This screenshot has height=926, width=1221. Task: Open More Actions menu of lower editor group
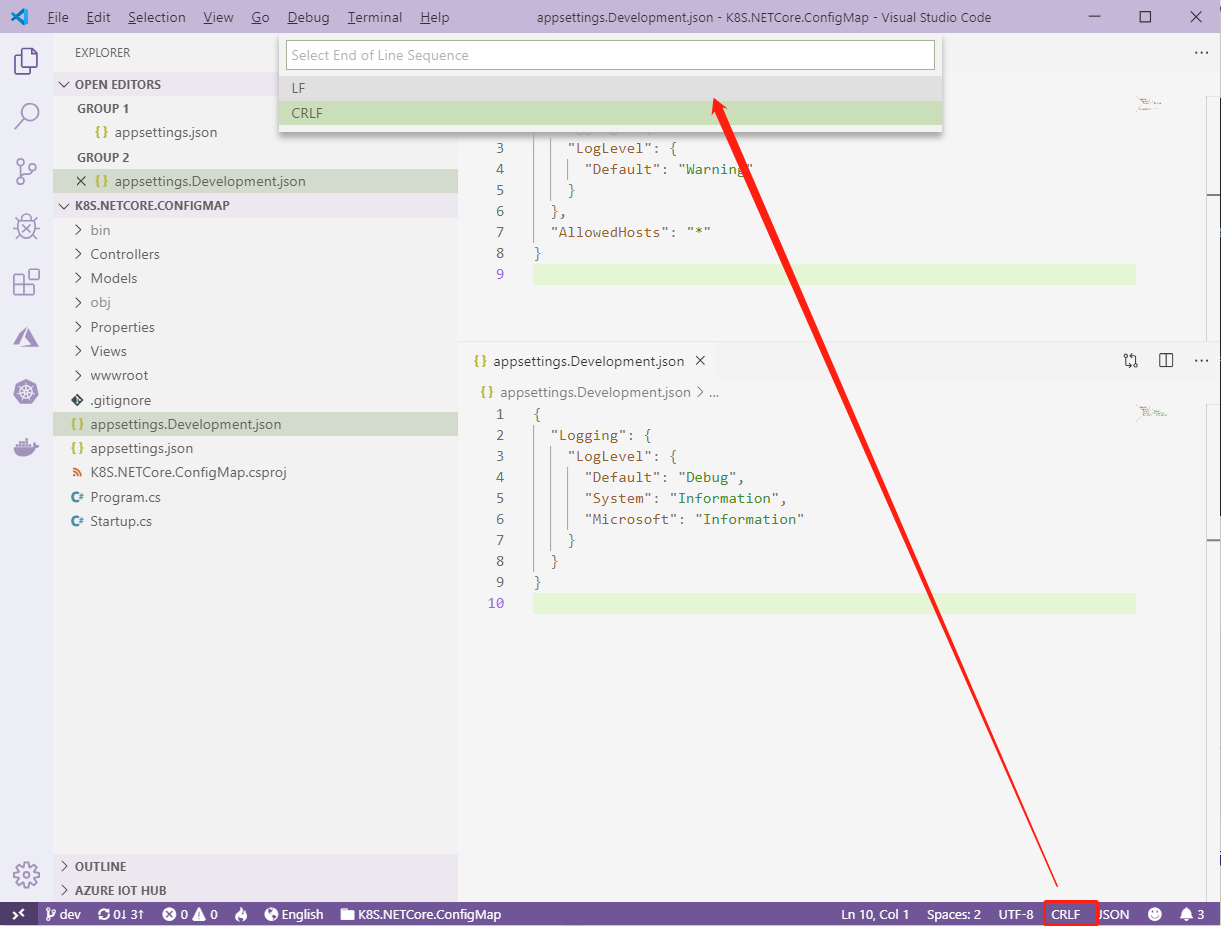(x=1202, y=361)
